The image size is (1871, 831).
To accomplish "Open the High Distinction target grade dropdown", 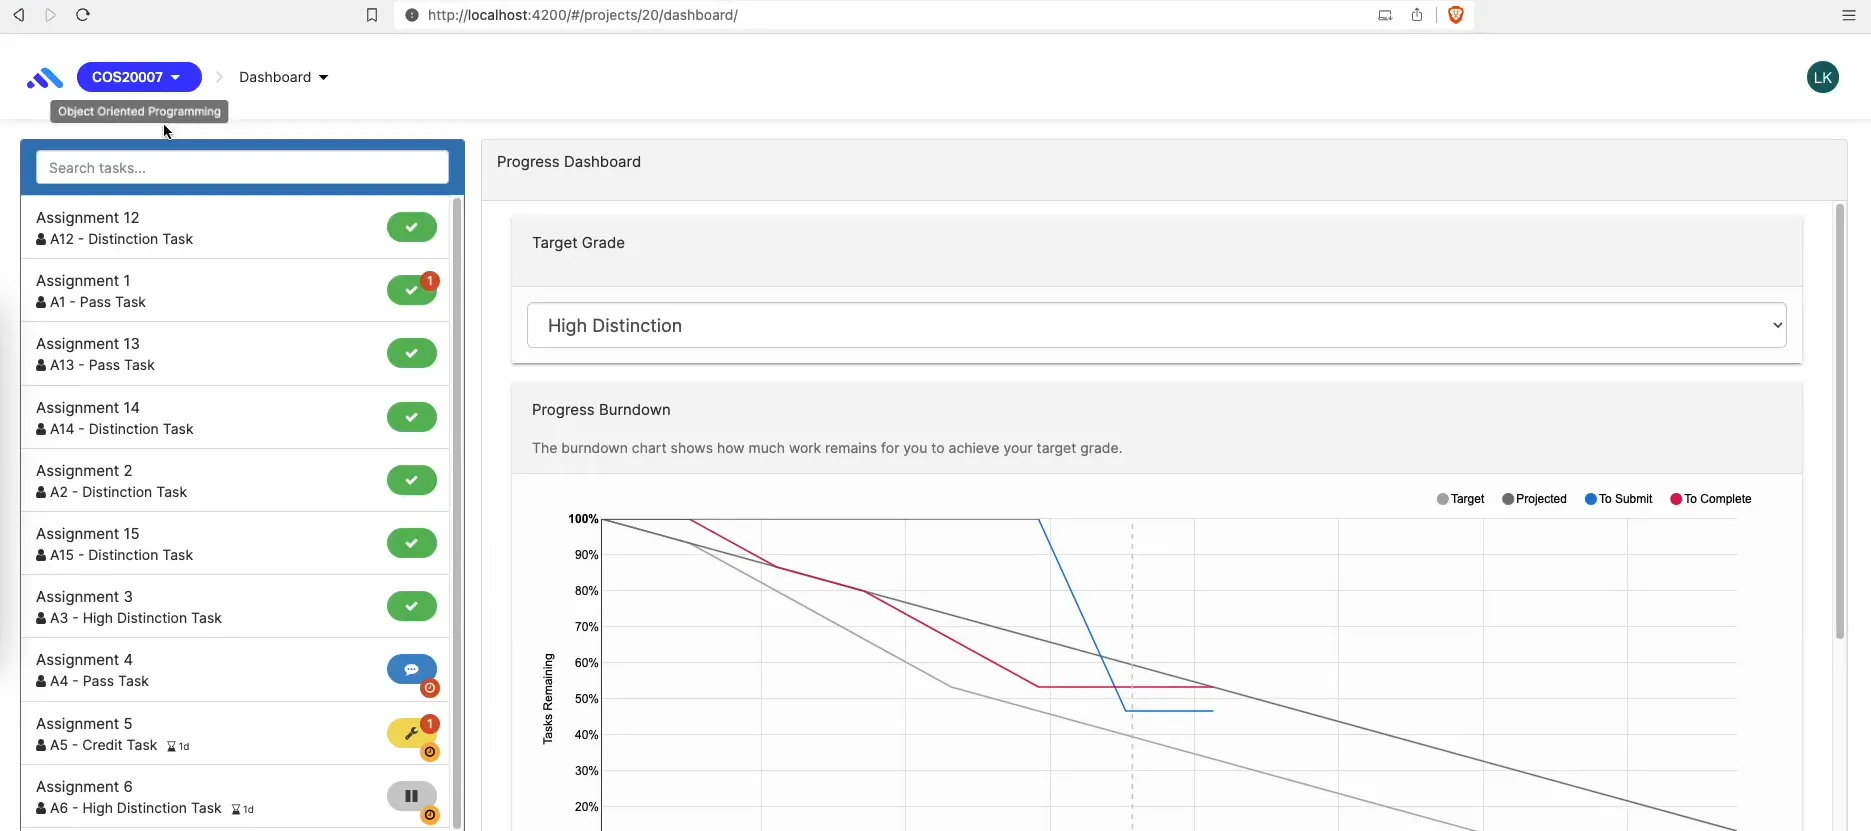I will [1156, 326].
